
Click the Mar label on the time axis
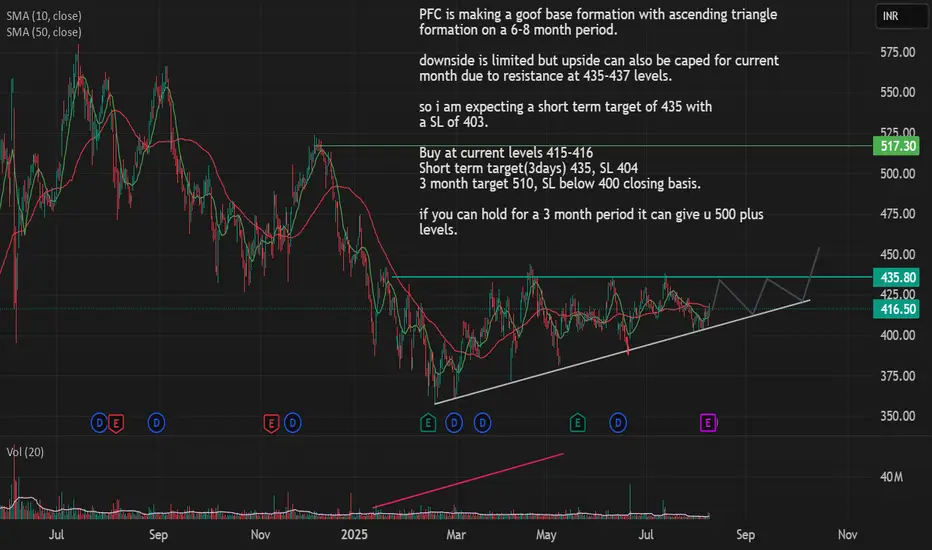click(x=456, y=535)
